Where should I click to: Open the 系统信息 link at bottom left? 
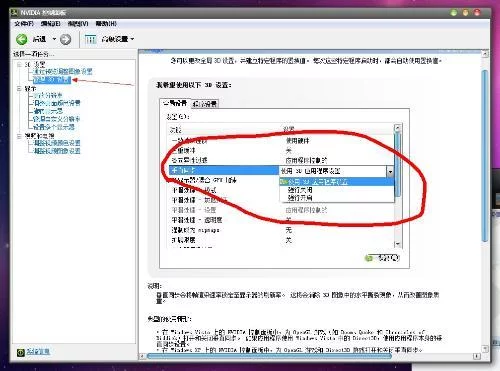click(x=38, y=352)
